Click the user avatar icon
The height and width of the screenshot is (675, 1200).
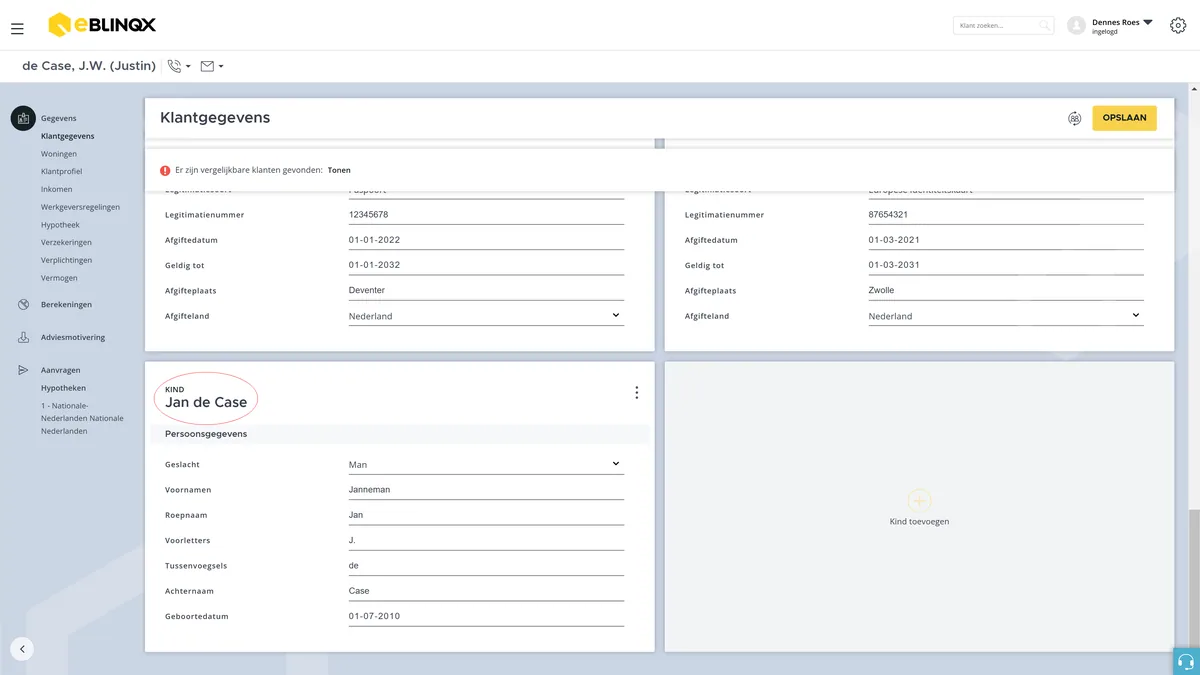coord(1076,26)
